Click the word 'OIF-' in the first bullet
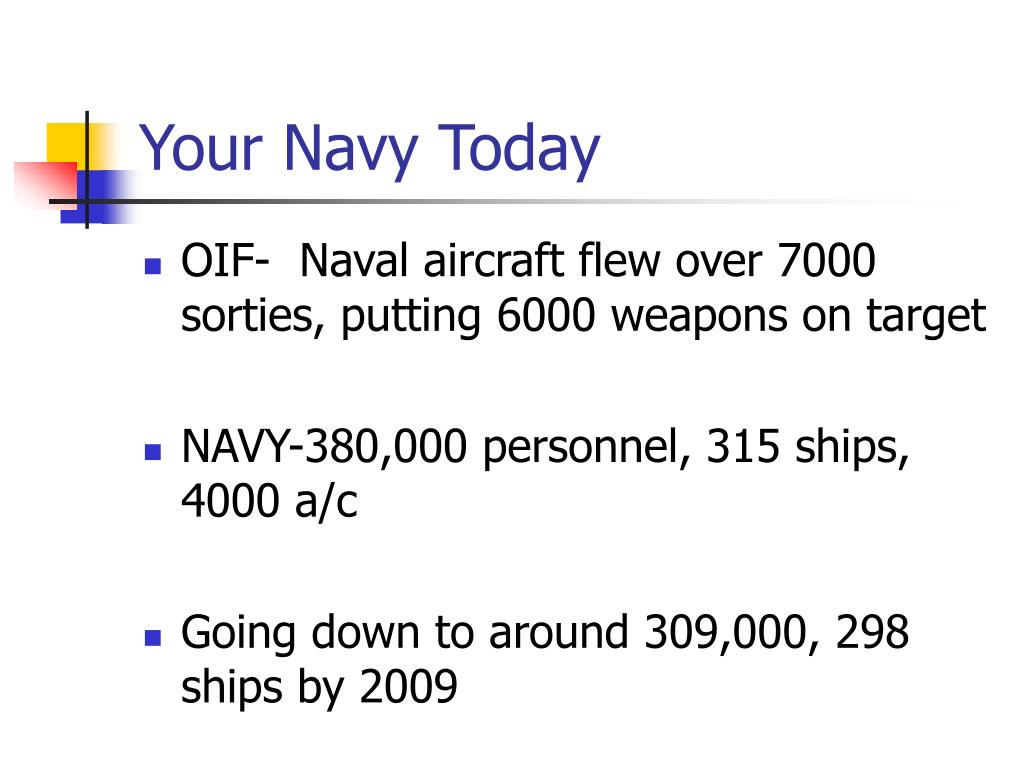The height and width of the screenshot is (768, 1024). click(x=225, y=261)
